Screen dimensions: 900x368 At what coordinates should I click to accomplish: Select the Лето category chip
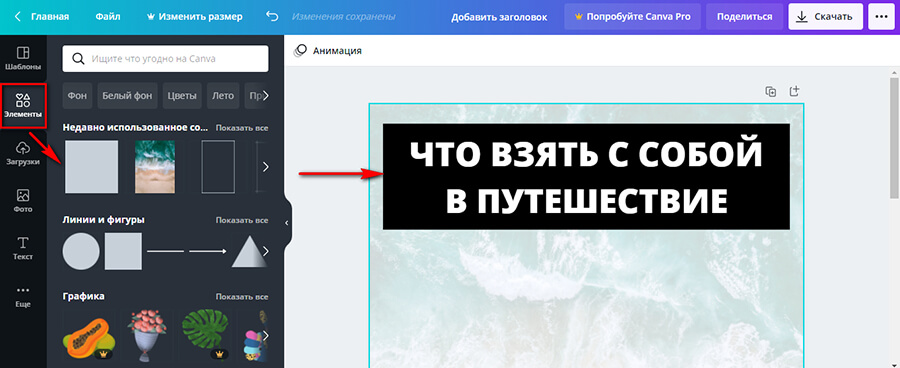223,95
